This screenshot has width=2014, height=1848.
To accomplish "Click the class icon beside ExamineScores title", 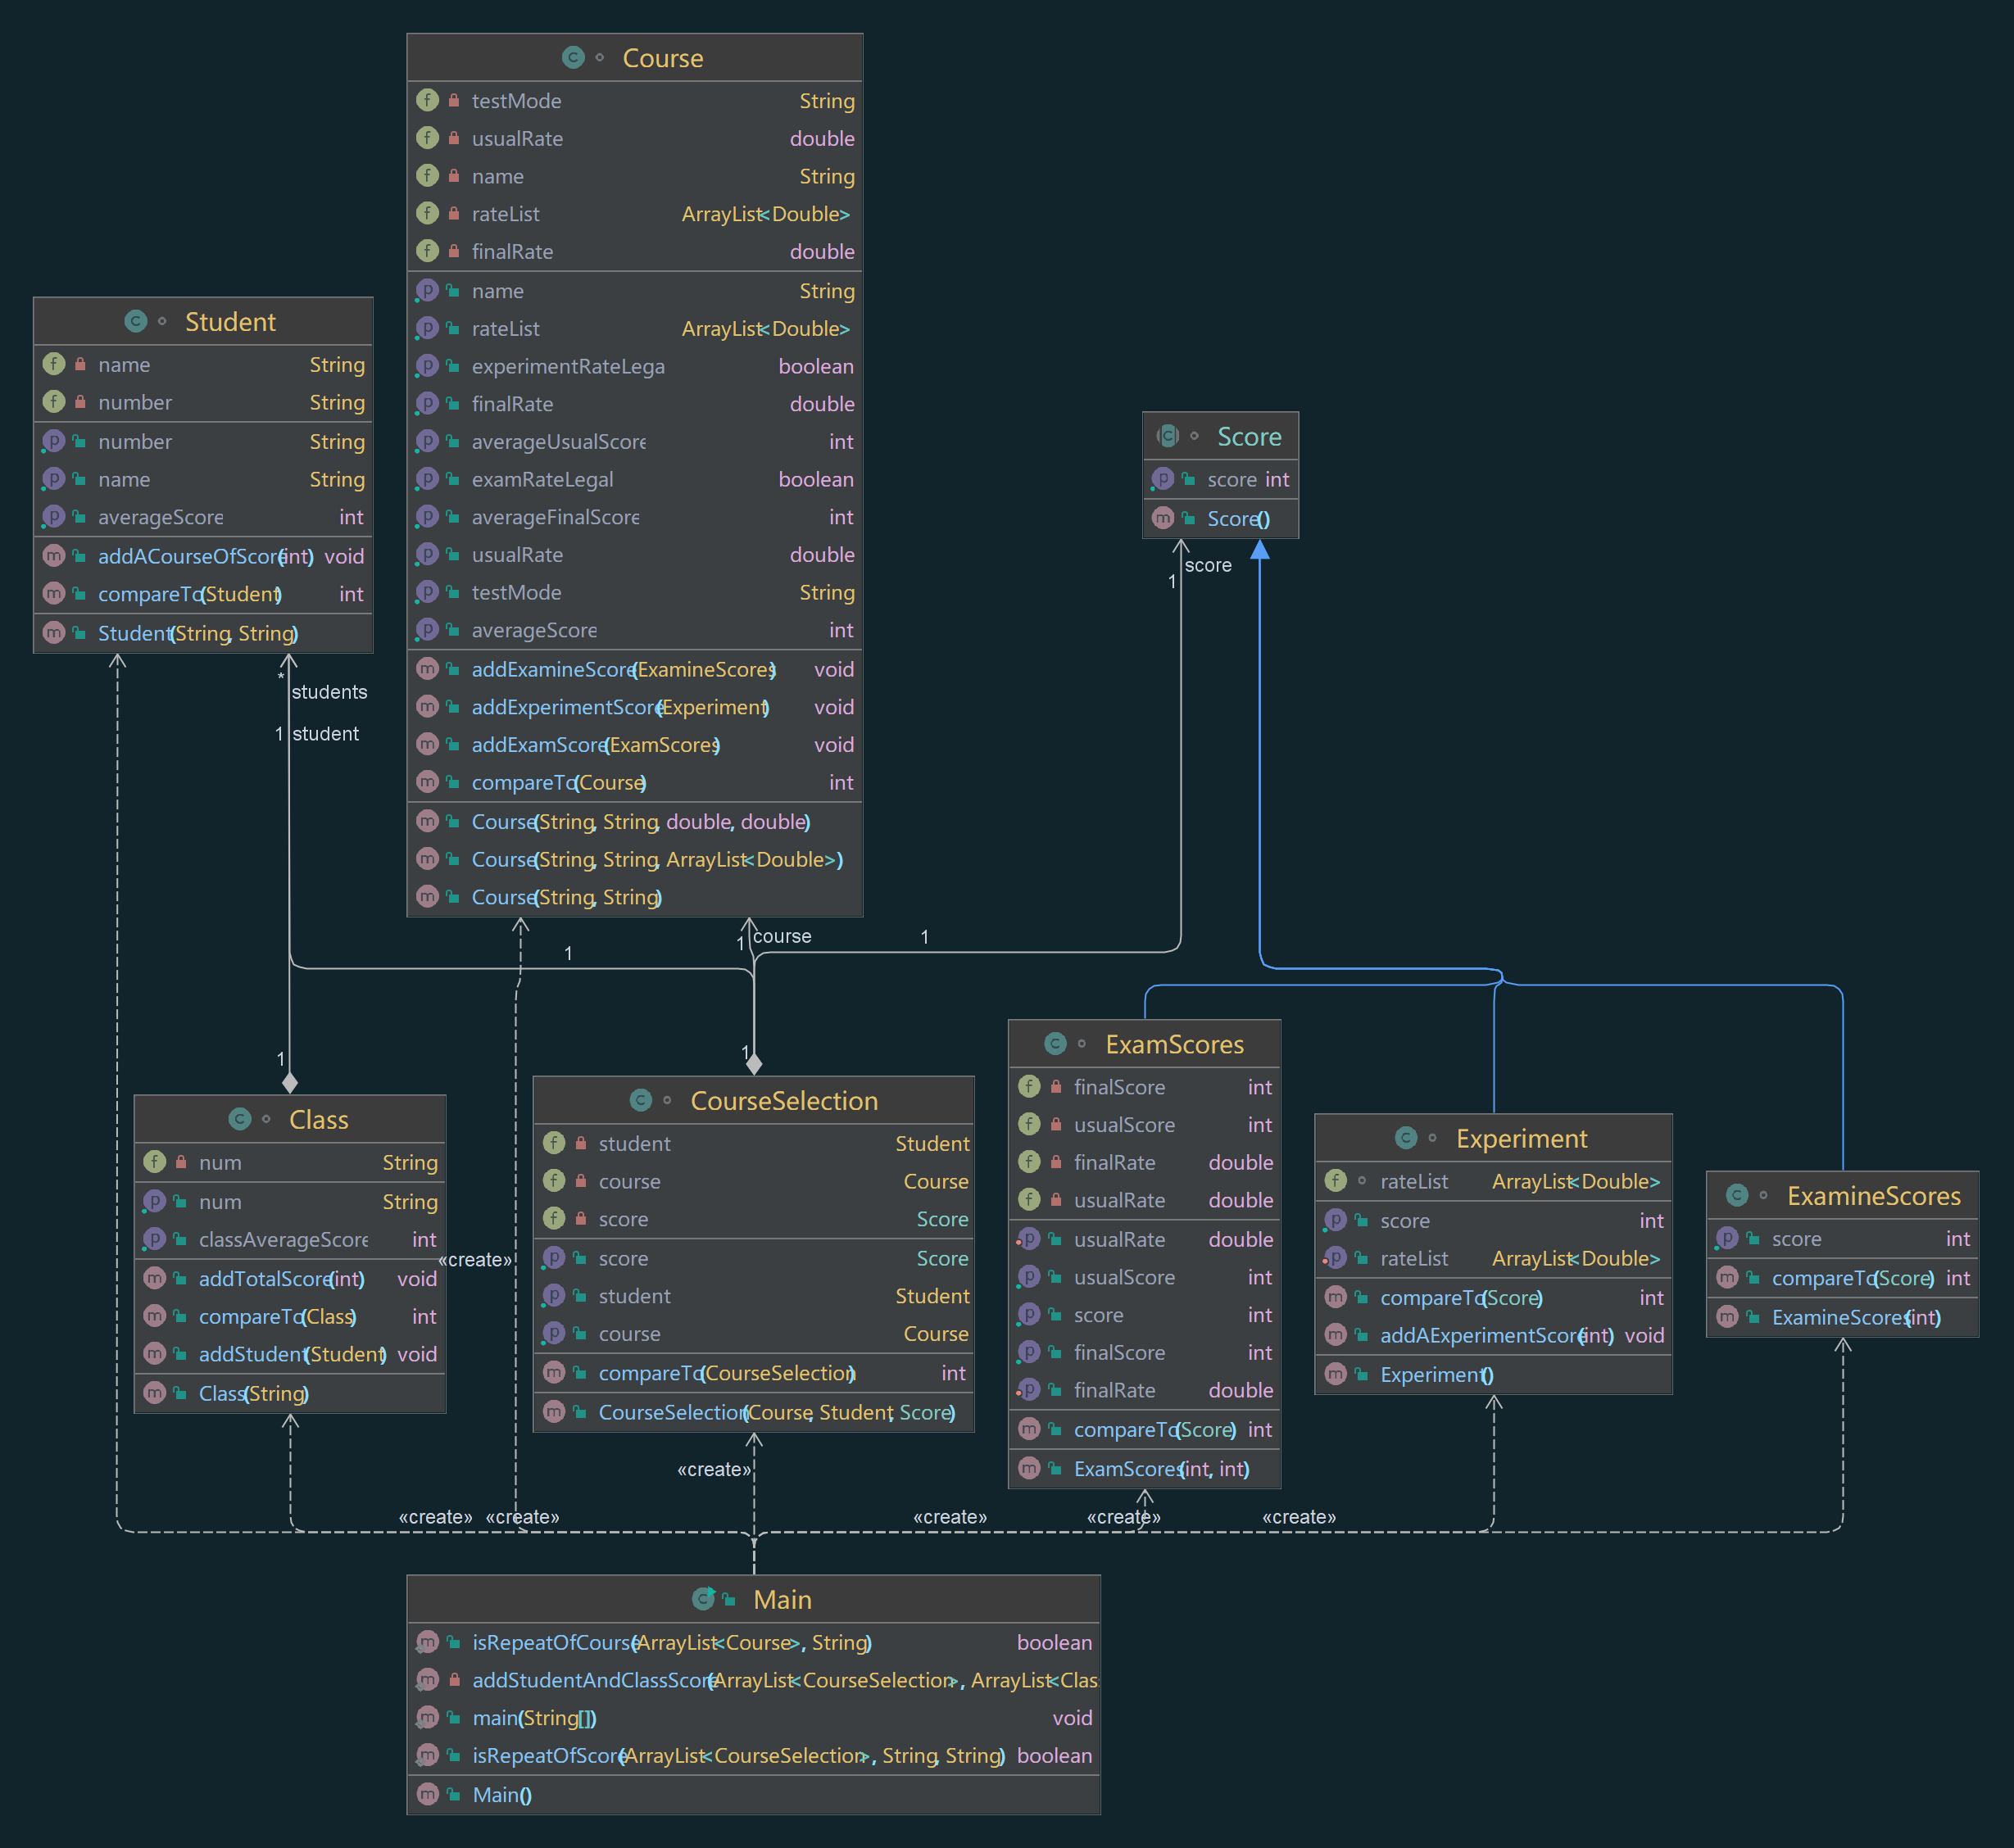I will (1737, 1195).
